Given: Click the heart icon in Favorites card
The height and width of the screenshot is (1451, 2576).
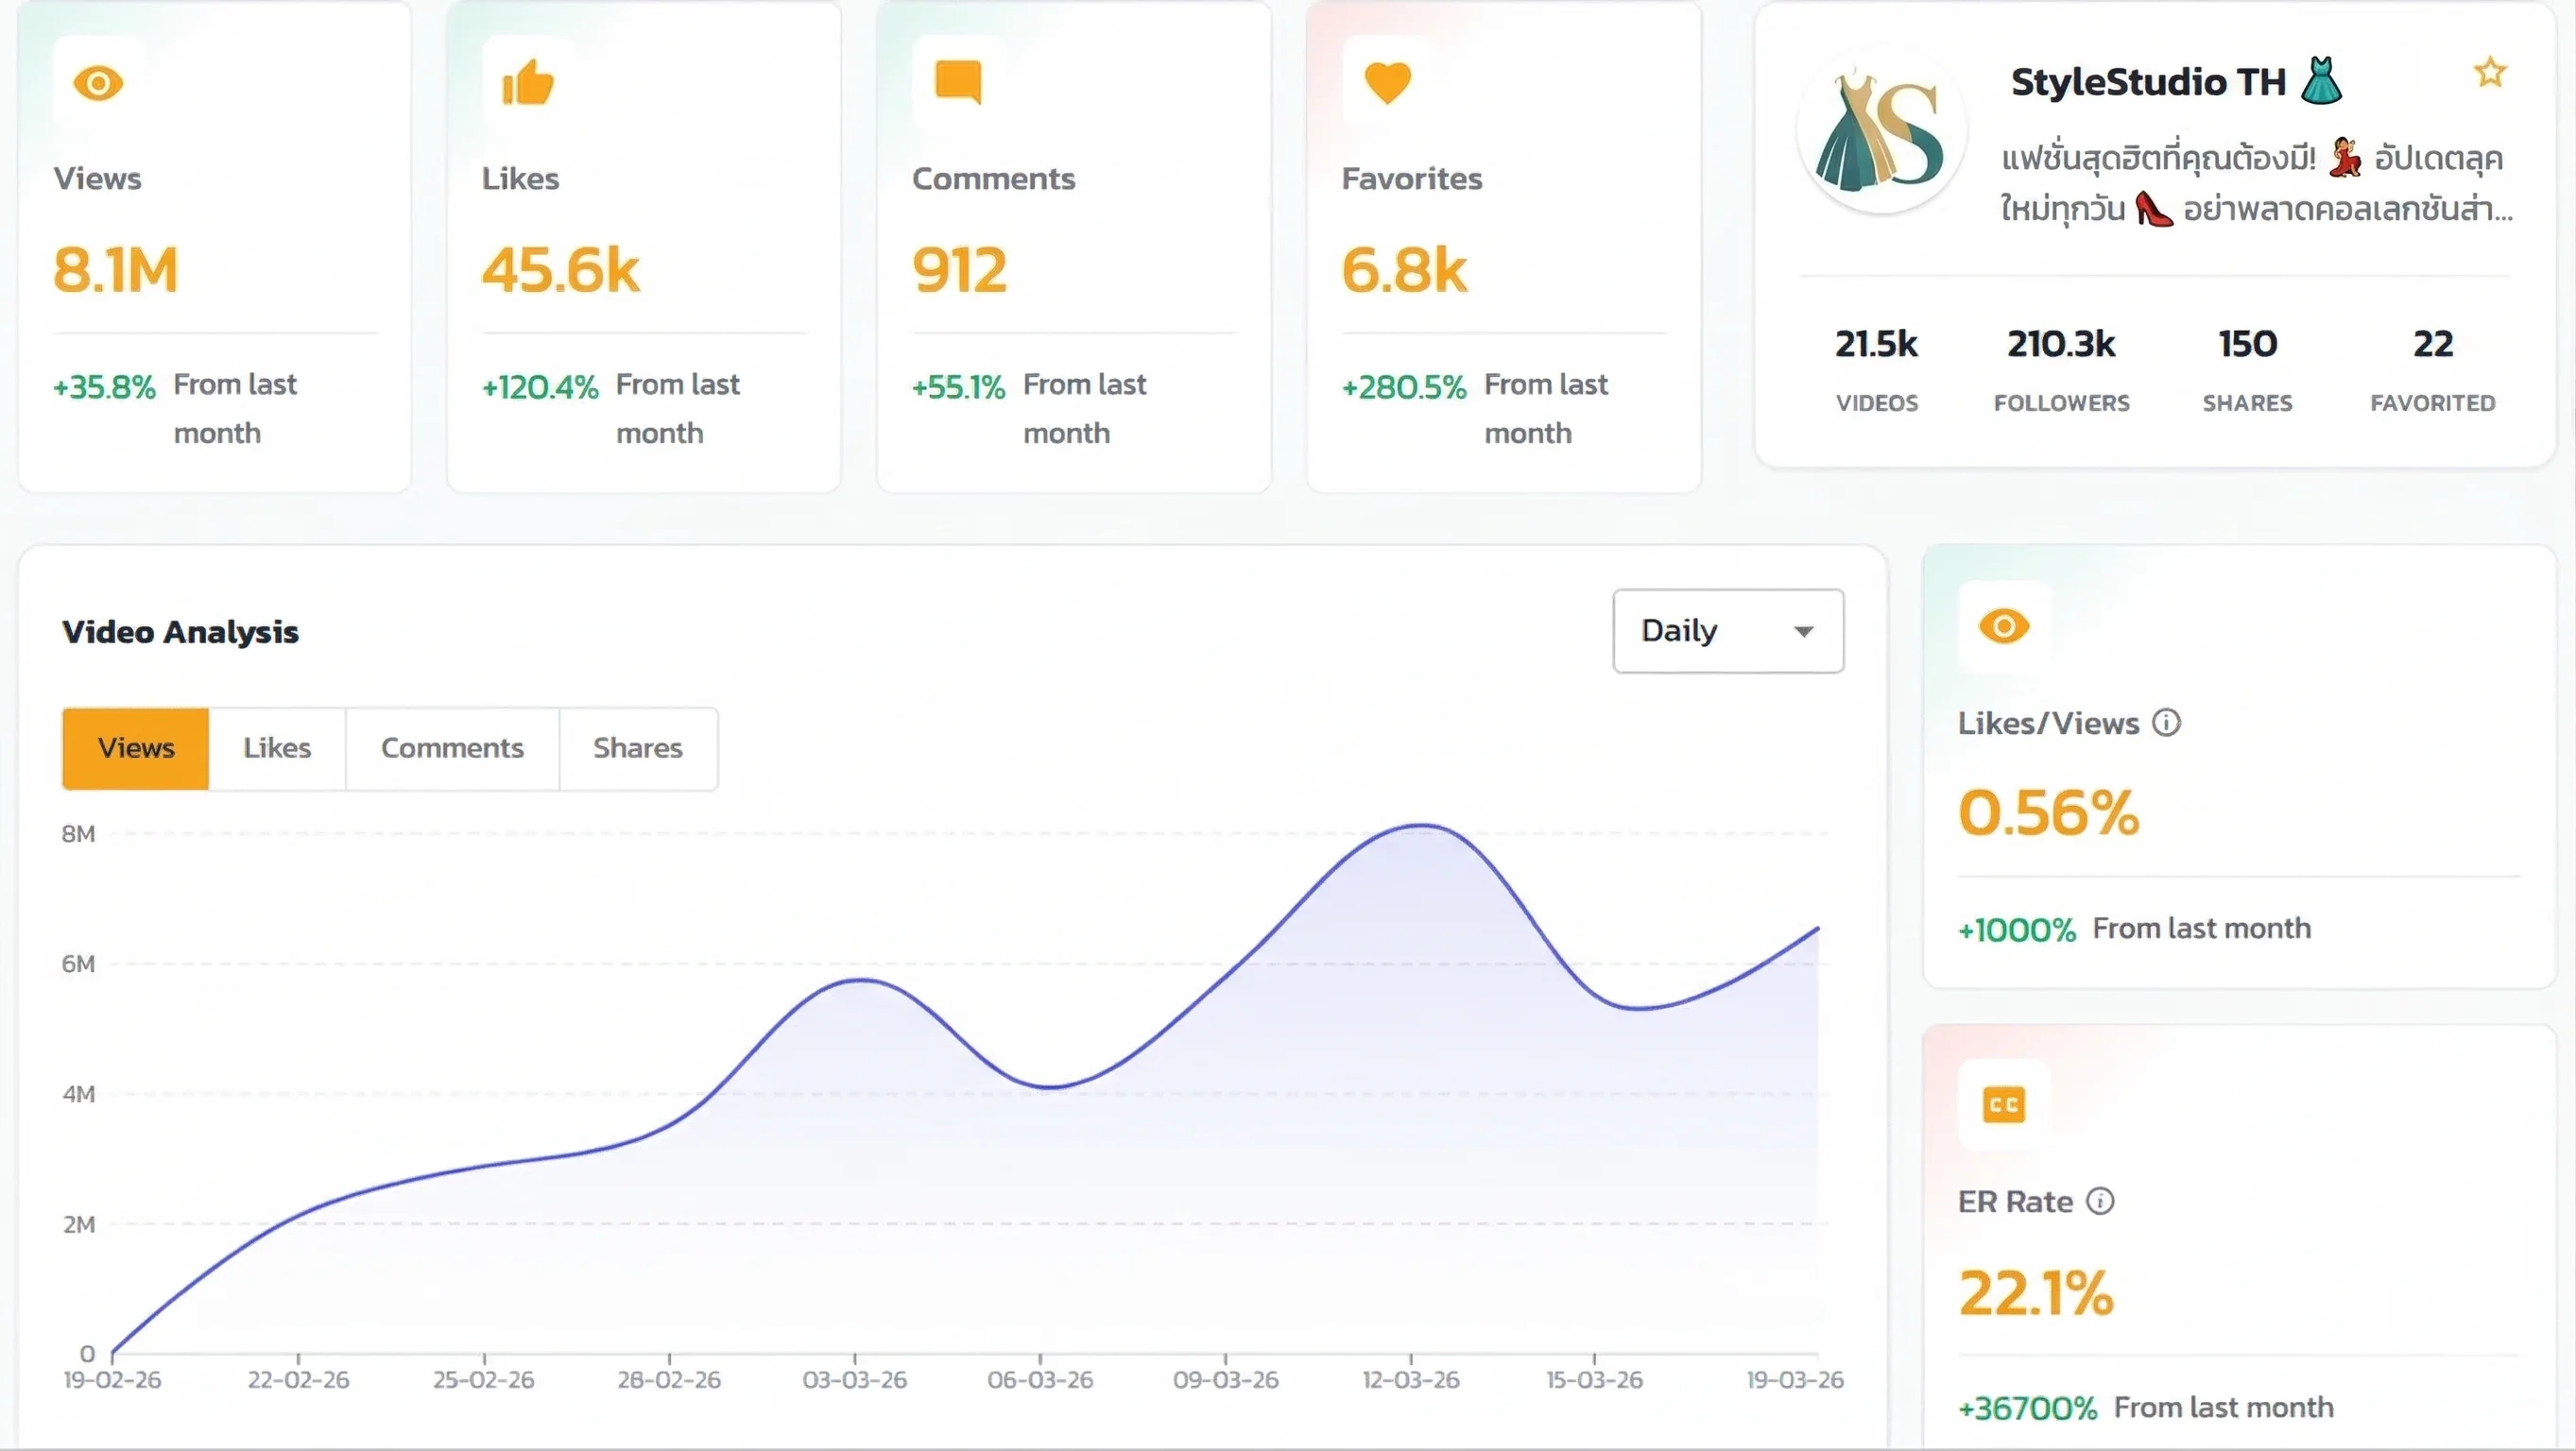Looking at the screenshot, I should coord(1387,82).
